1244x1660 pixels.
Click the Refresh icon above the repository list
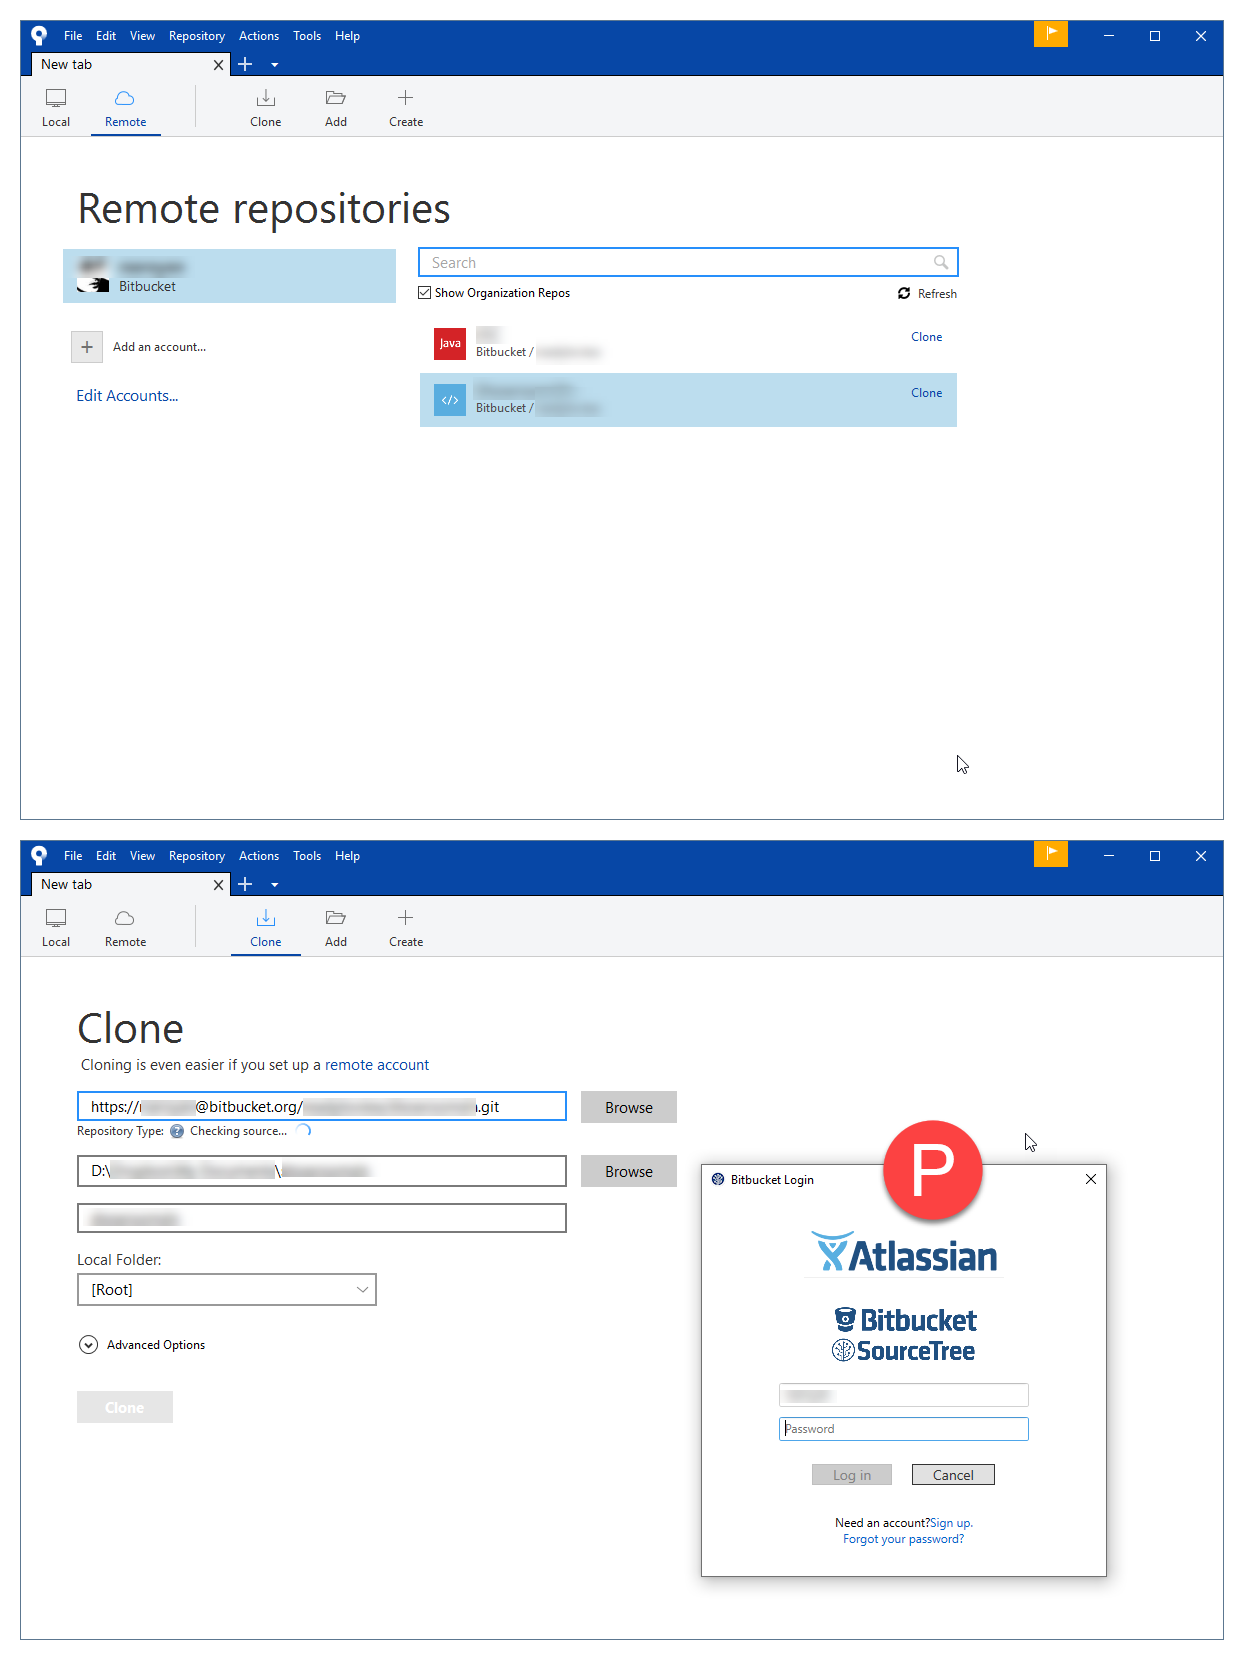pos(904,293)
